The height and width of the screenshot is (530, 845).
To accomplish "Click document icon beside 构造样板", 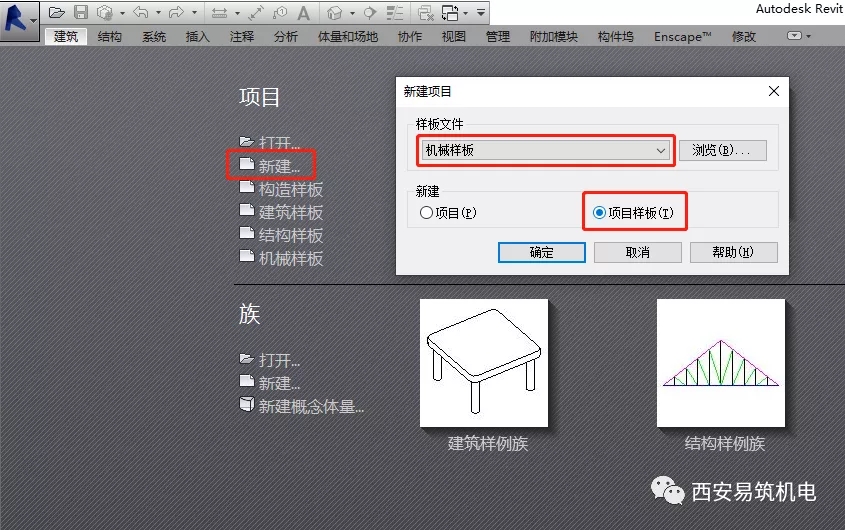I will pos(247,187).
